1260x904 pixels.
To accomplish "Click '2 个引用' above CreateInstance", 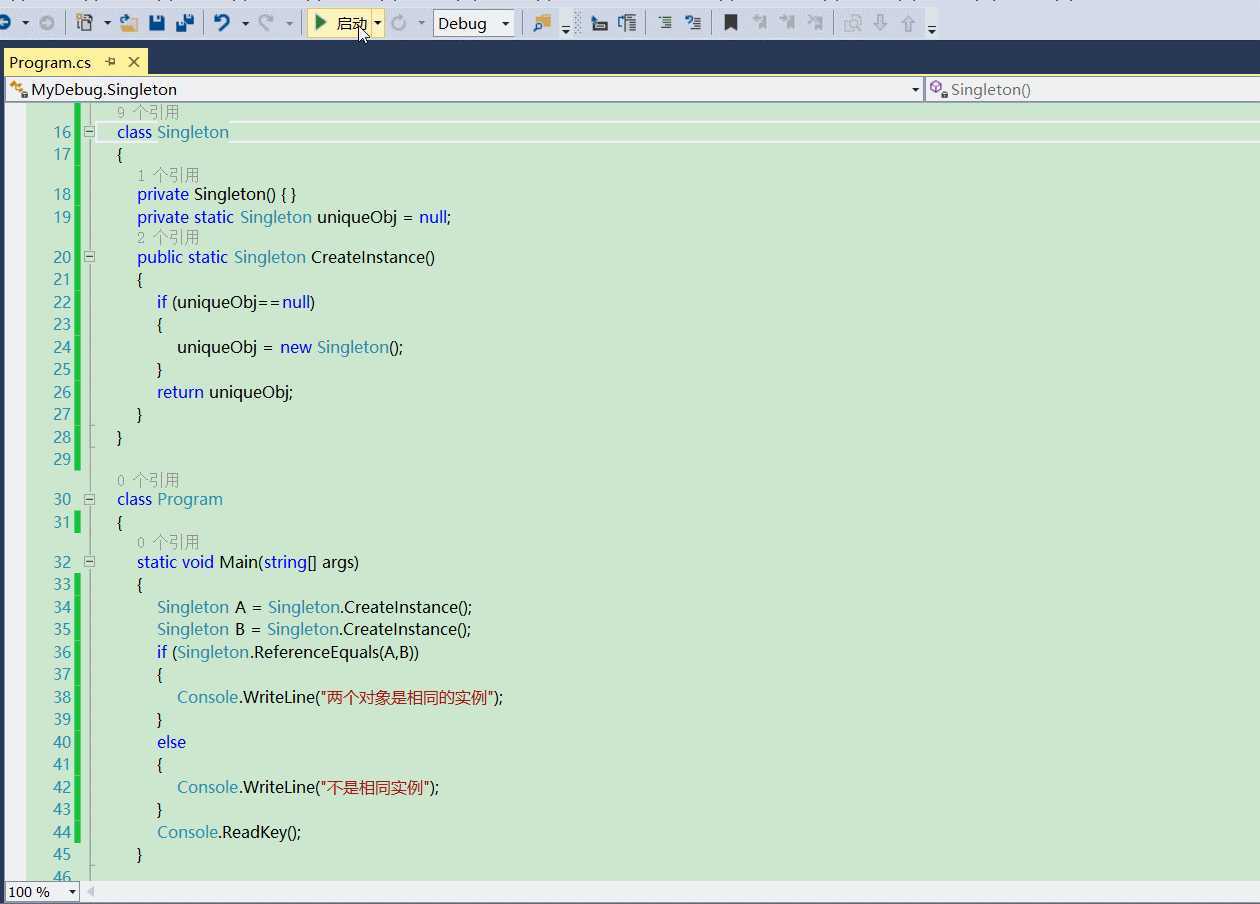I will pos(168,237).
